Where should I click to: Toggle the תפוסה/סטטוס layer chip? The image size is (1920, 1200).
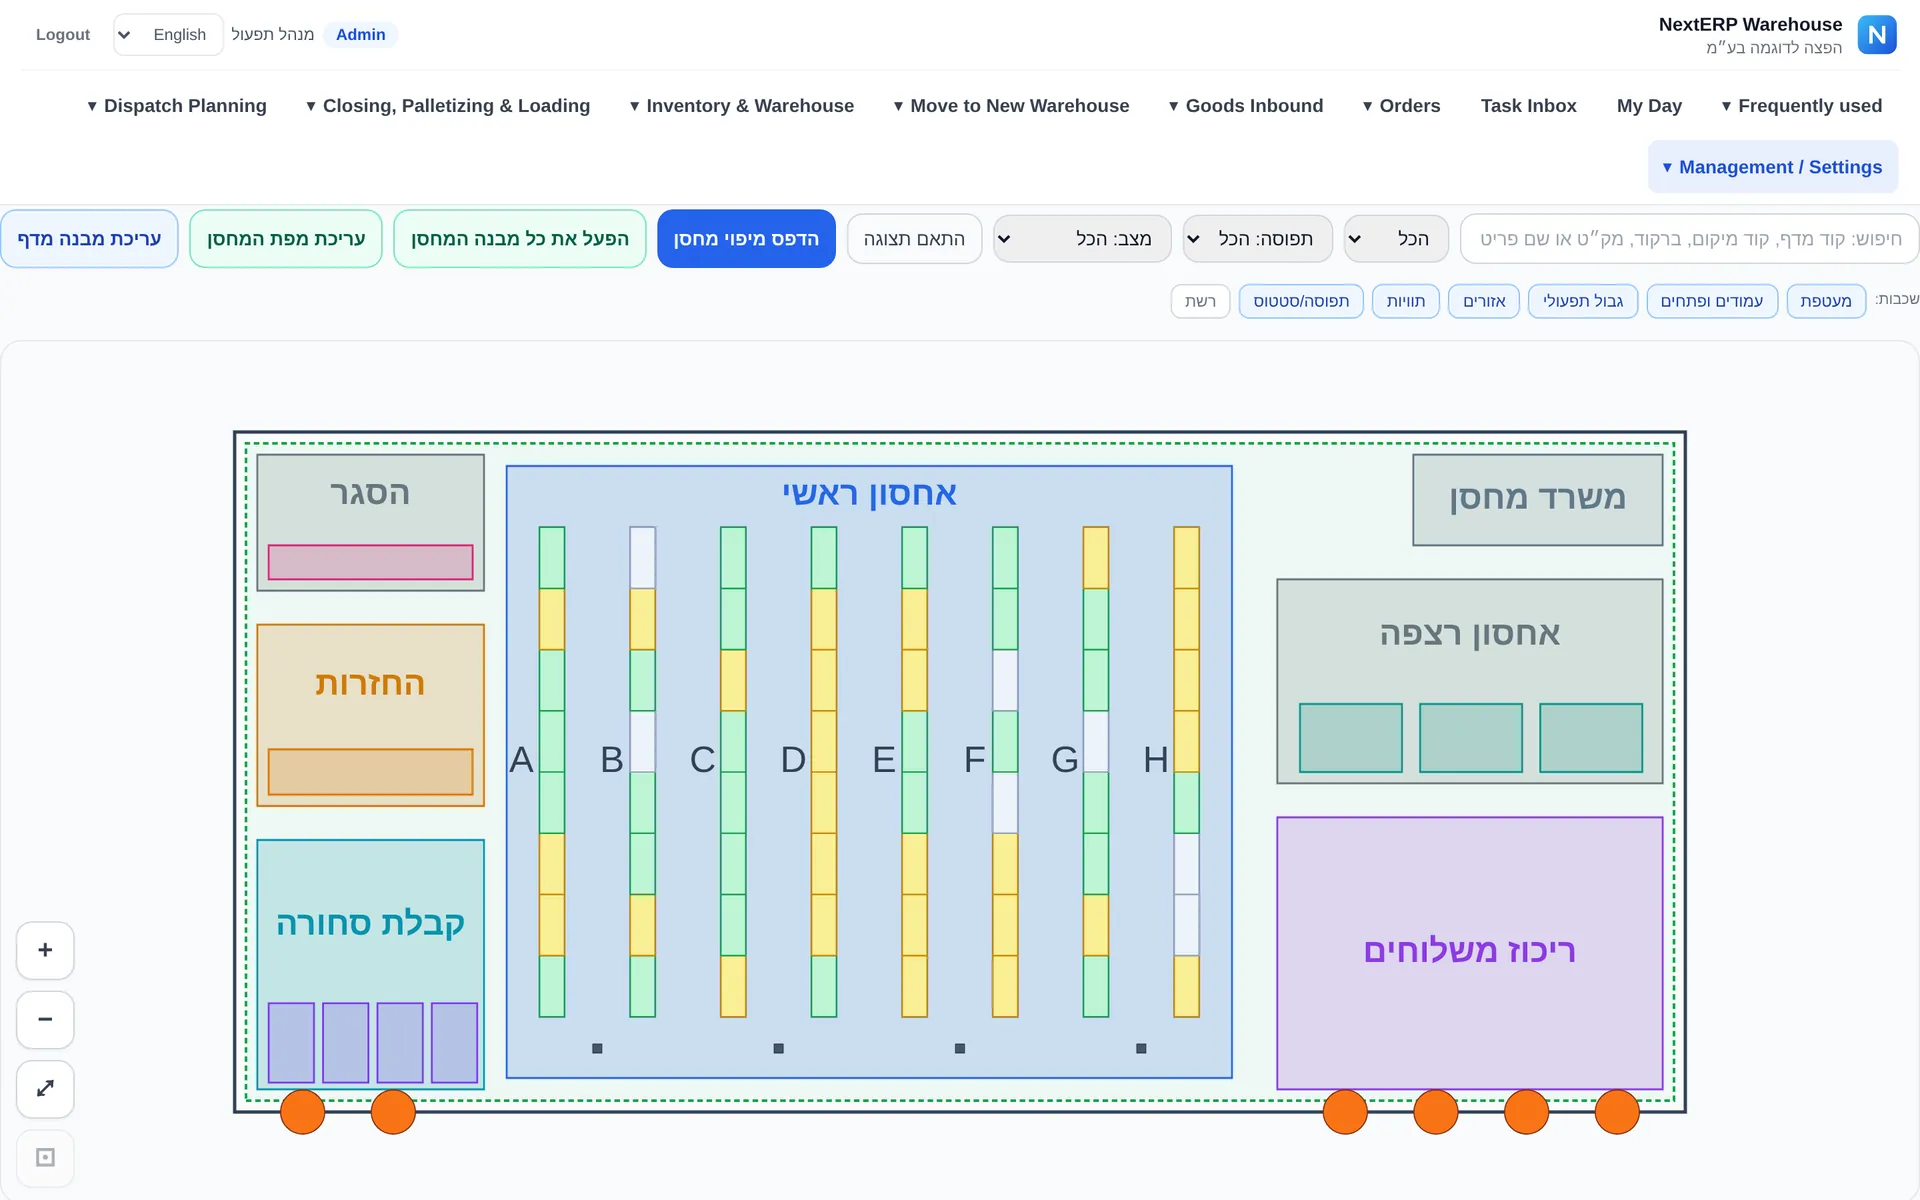click(1301, 301)
